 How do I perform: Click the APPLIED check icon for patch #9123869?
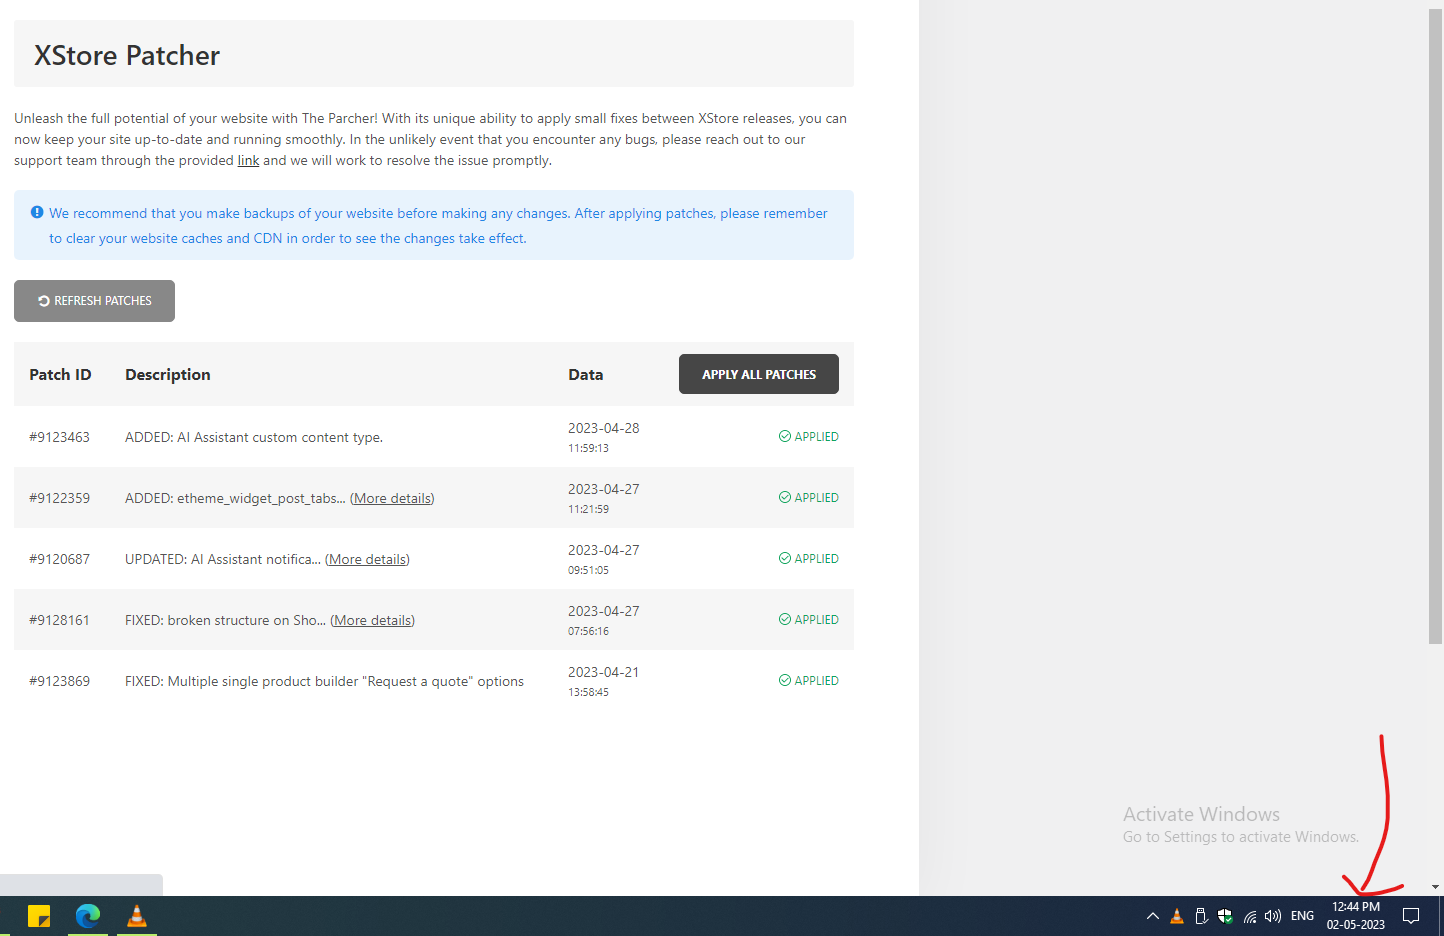785,680
